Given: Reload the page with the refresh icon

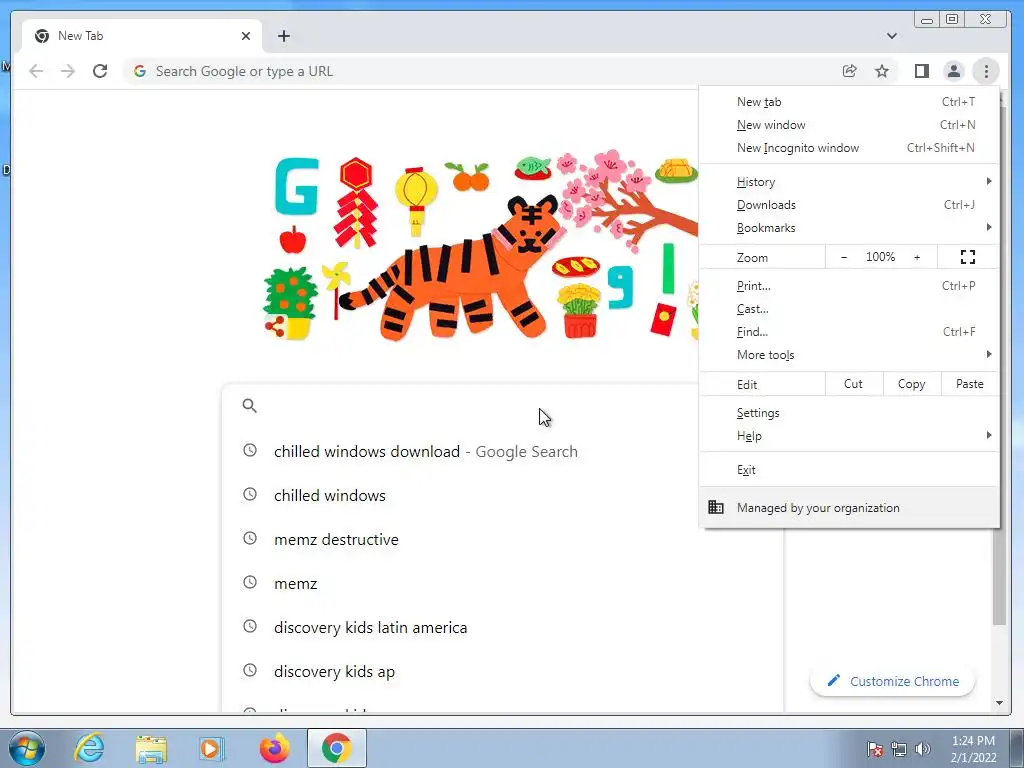Looking at the screenshot, I should pos(100,71).
